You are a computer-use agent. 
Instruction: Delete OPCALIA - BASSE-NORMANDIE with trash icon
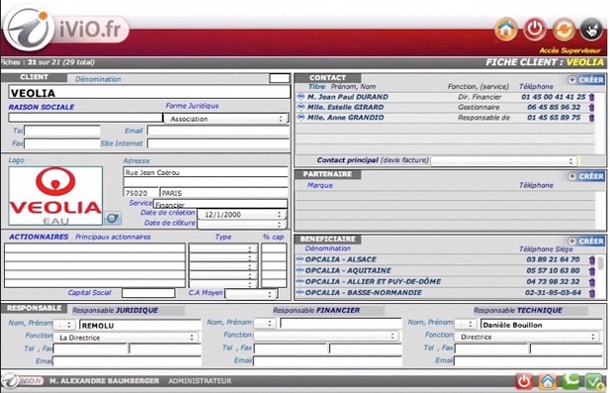(x=592, y=293)
